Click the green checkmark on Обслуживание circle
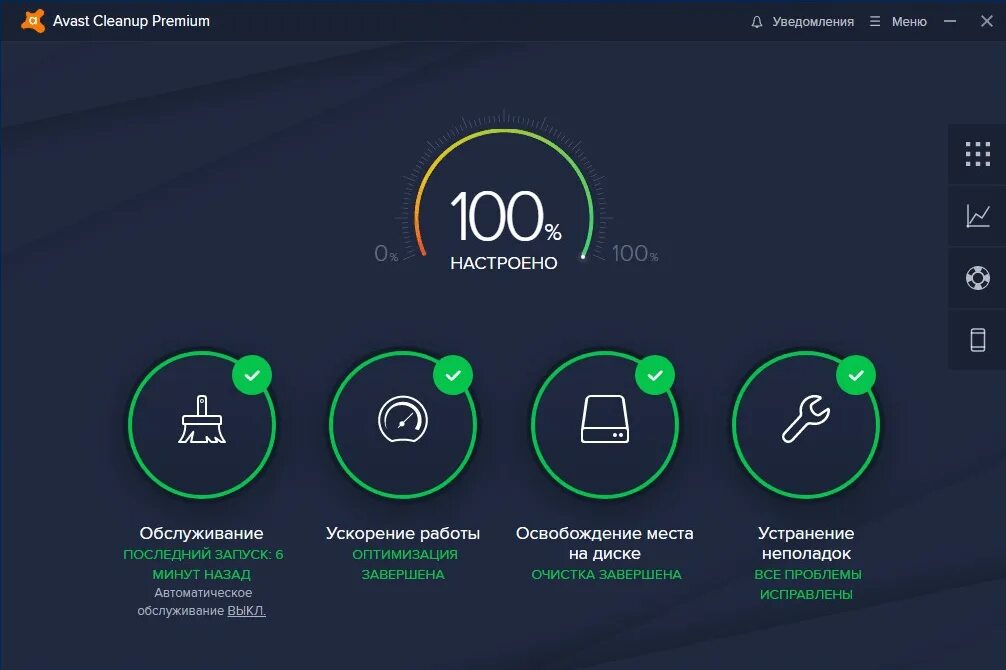Image resolution: width=1006 pixels, height=670 pixels. pos(253,374)
